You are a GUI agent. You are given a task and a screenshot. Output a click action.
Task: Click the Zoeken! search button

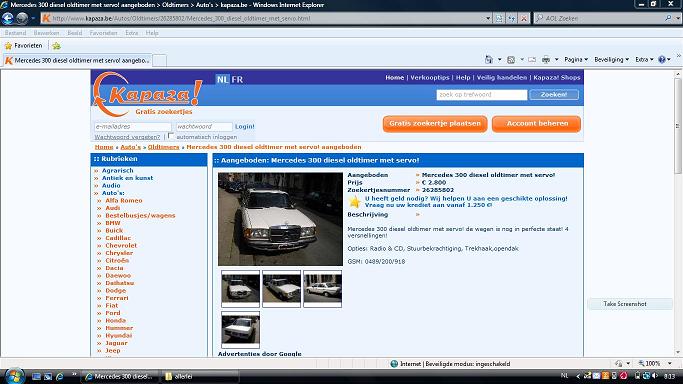554,94
